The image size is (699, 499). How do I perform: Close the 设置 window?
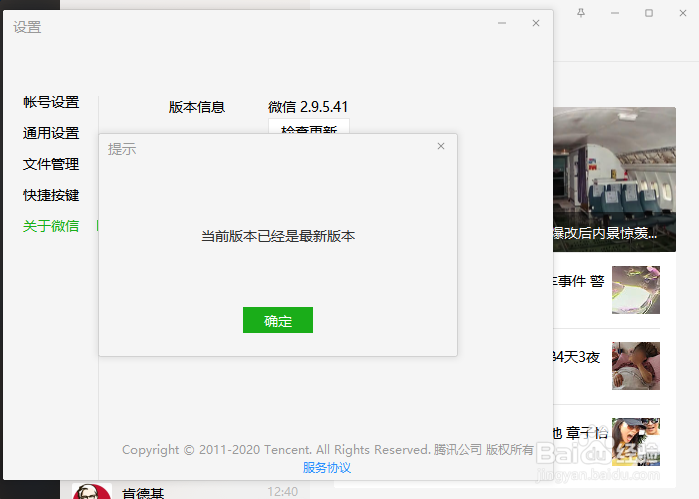pos(536,23)
